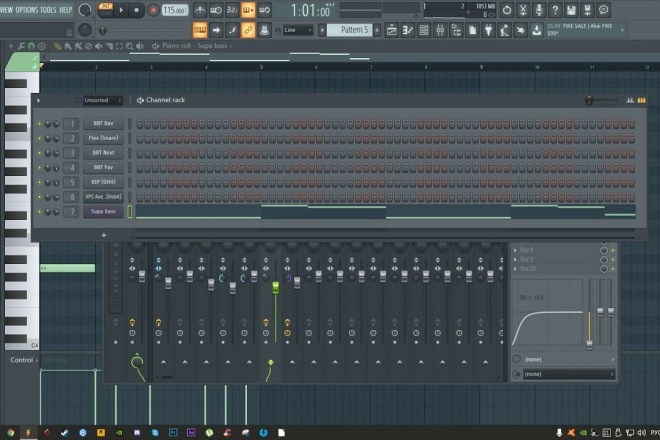Click the one-click audio recording microphone icon
This screenshot has width=660, height=440.
click(539, 10)
